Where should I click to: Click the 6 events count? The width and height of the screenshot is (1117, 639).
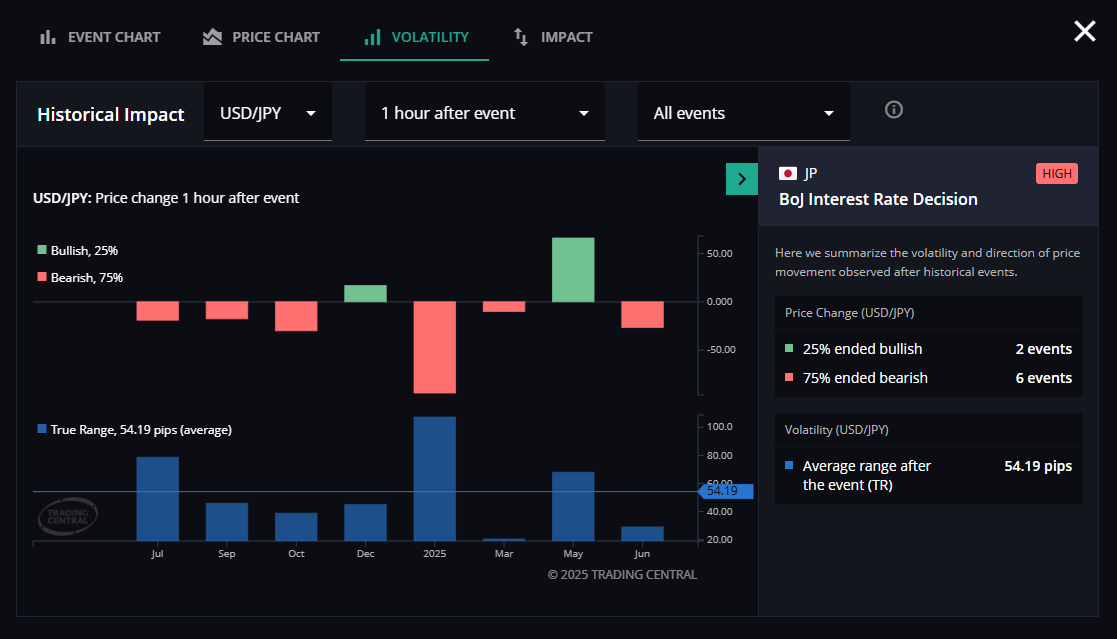pos(1044,378)
